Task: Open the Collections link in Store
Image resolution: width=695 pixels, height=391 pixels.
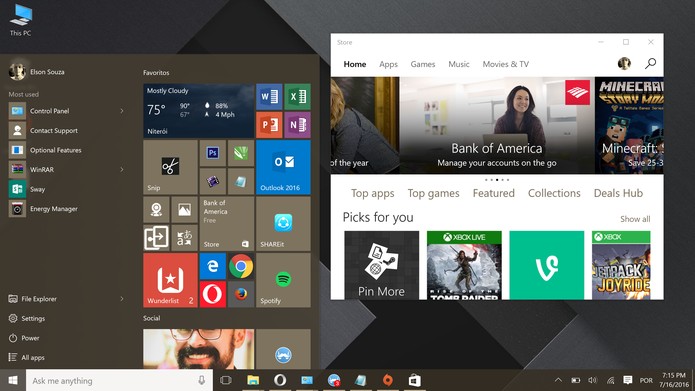Action: click(554, 193)
